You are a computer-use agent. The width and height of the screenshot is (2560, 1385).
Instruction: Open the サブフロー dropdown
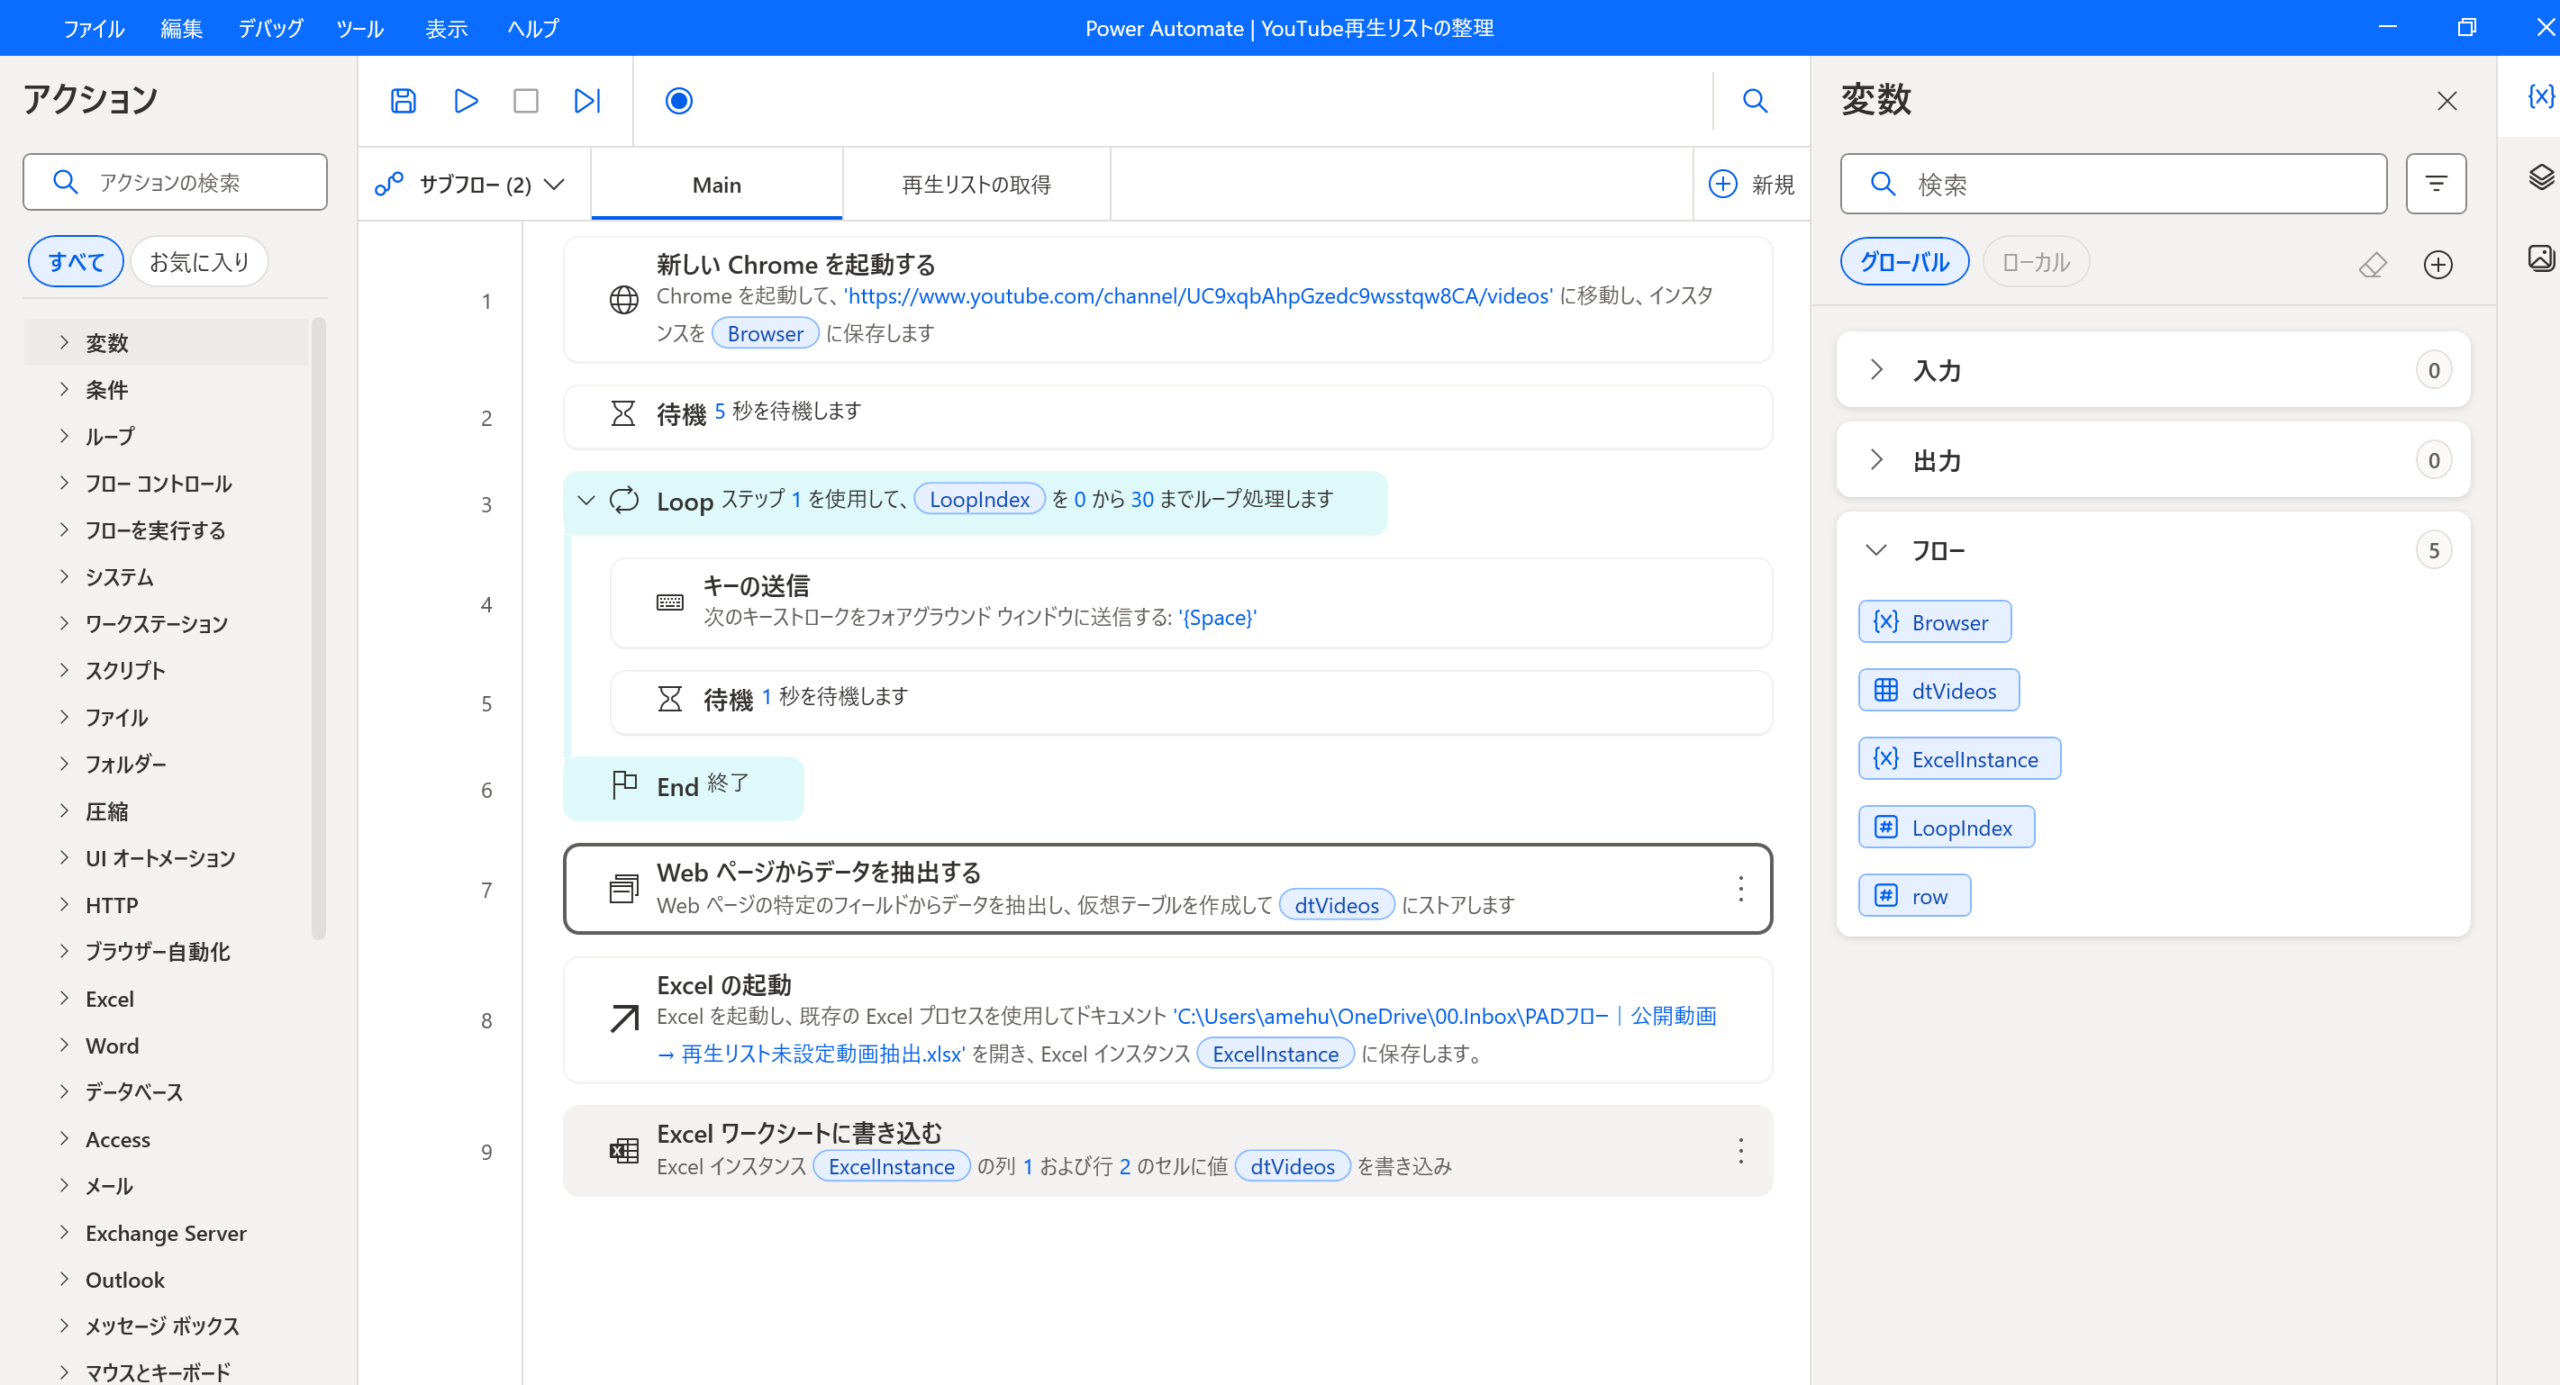click(x=472, y=185)
